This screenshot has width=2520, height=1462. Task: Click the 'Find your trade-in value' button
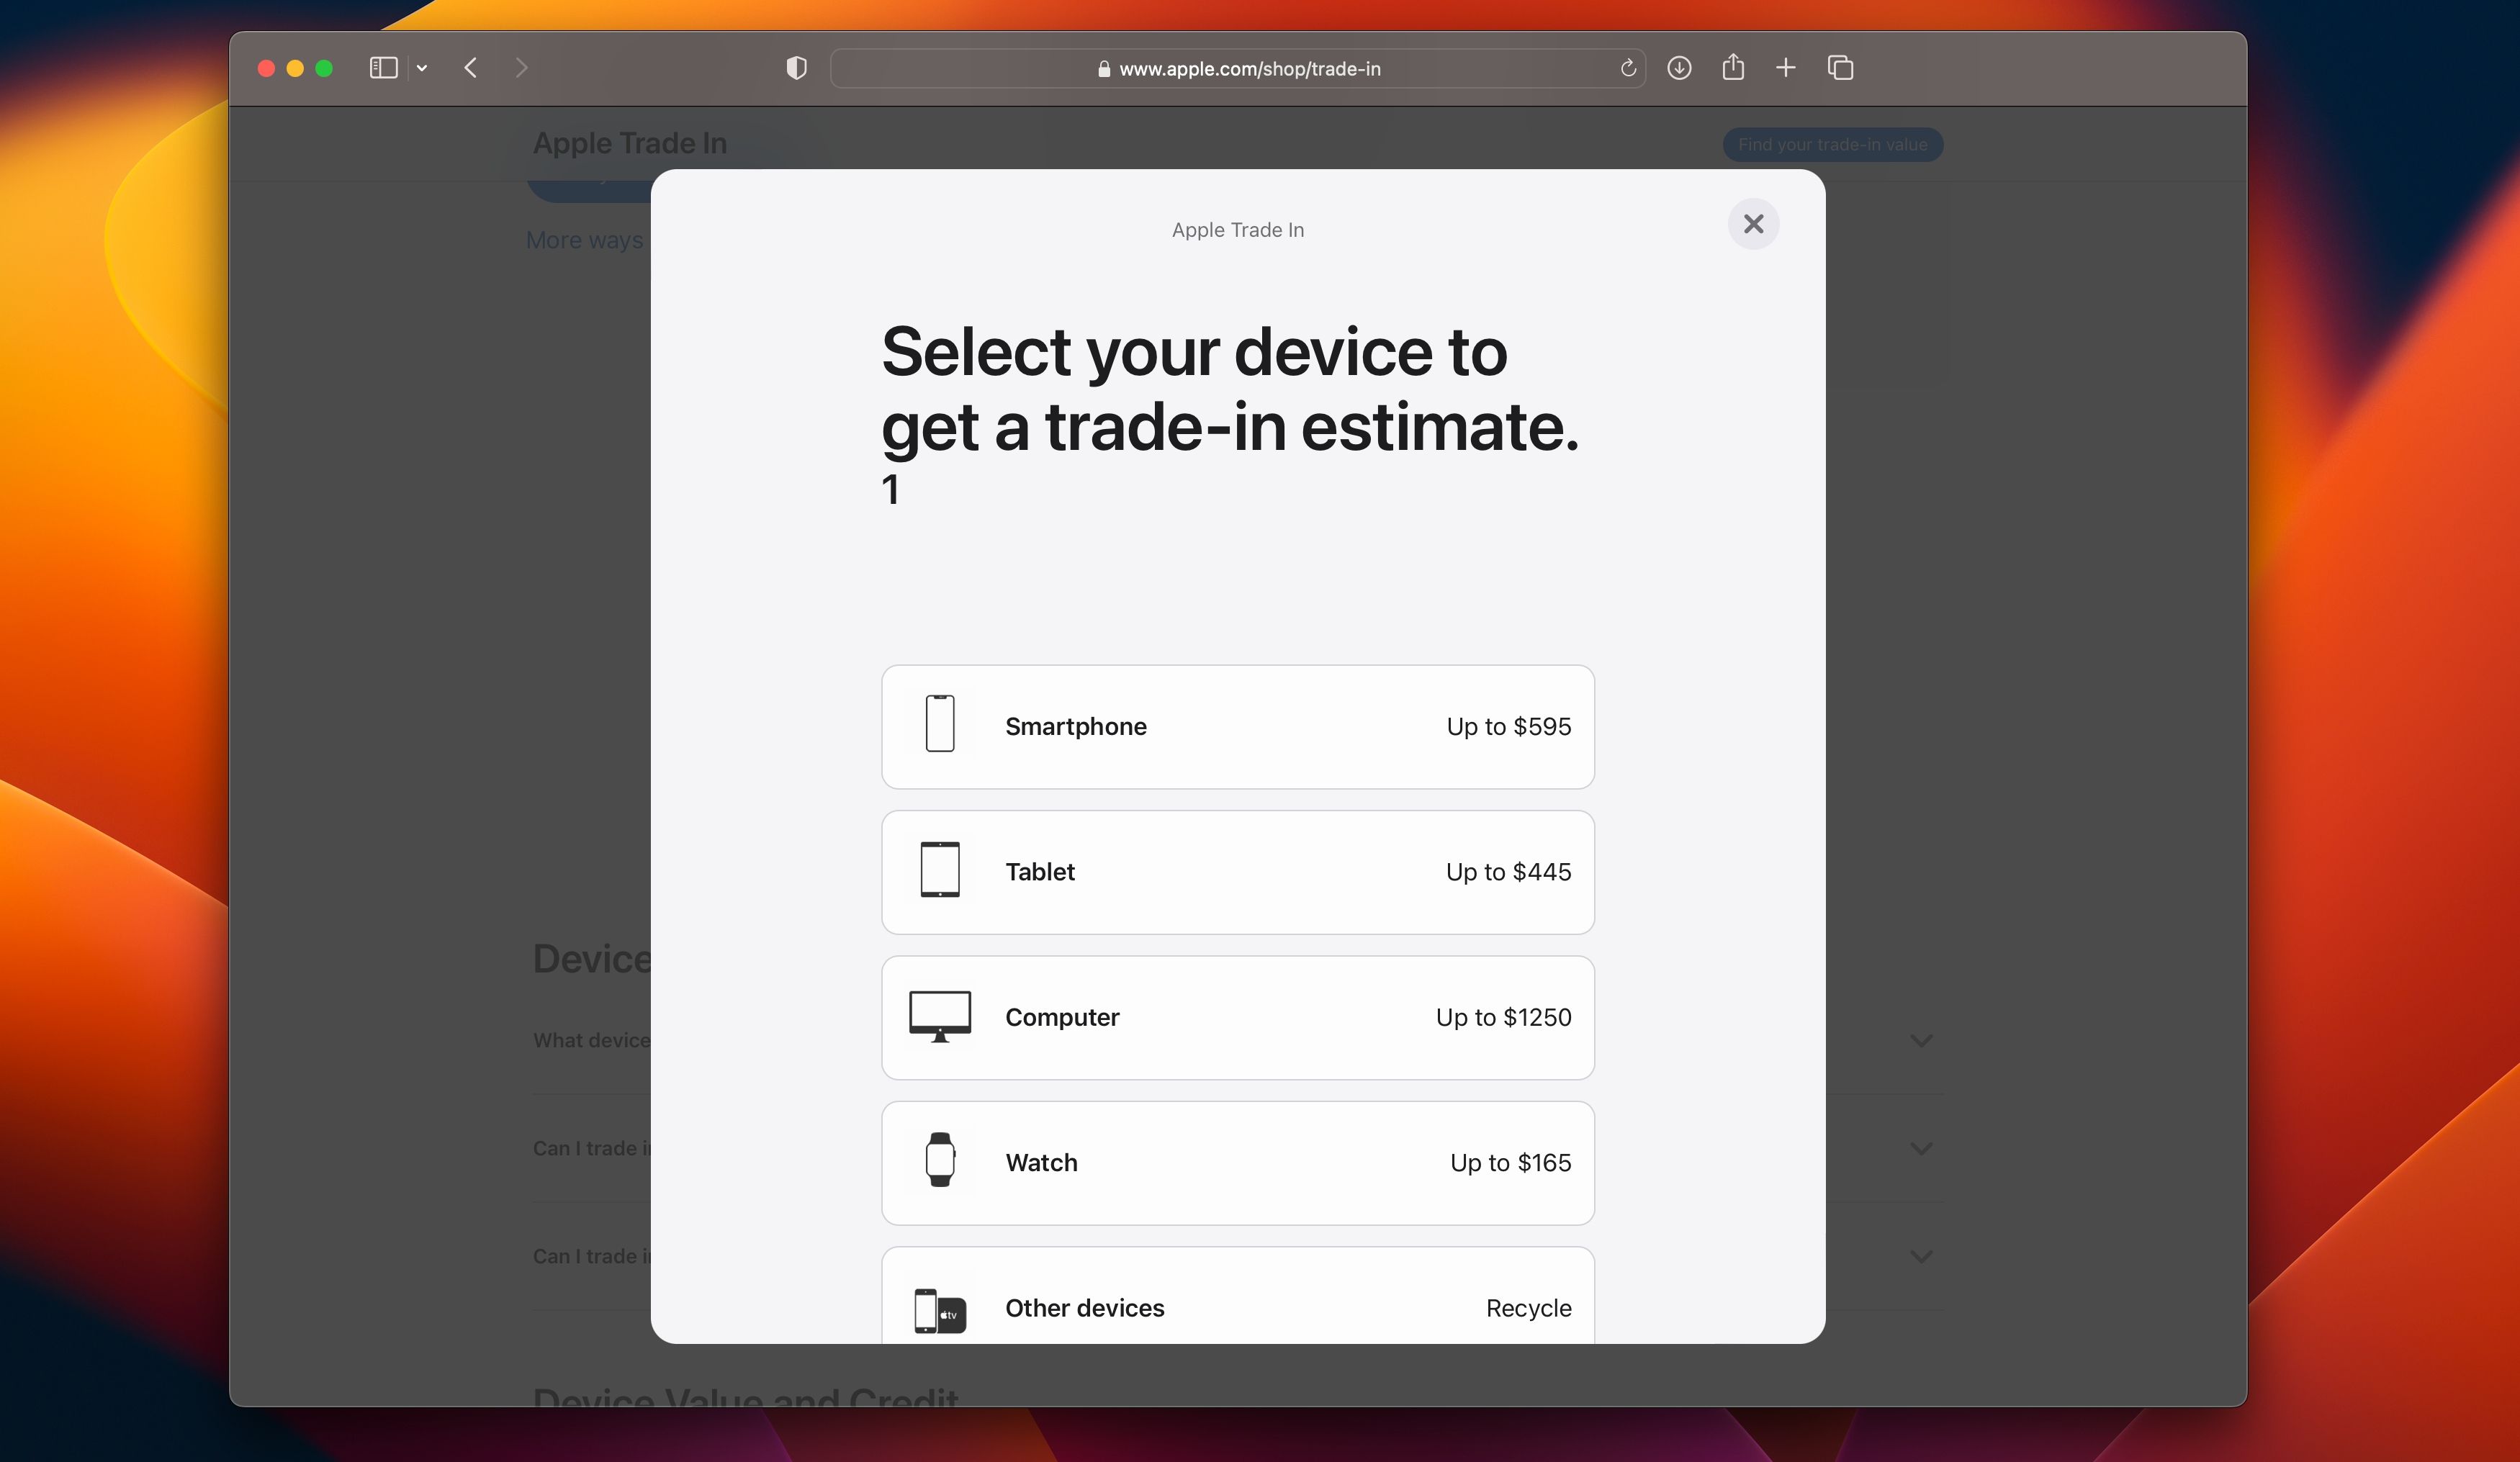[x=1832, y=145]
